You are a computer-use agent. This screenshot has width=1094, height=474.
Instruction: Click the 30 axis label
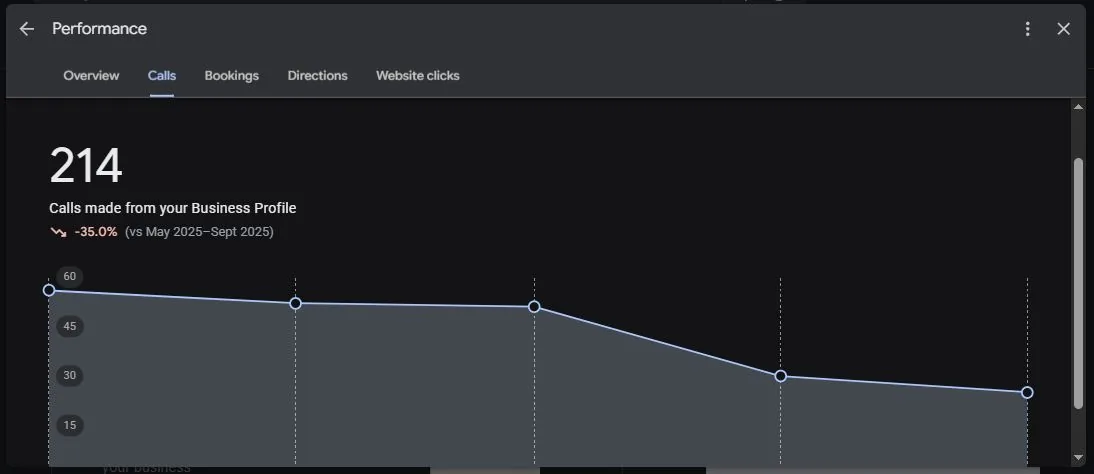(70, 376)
